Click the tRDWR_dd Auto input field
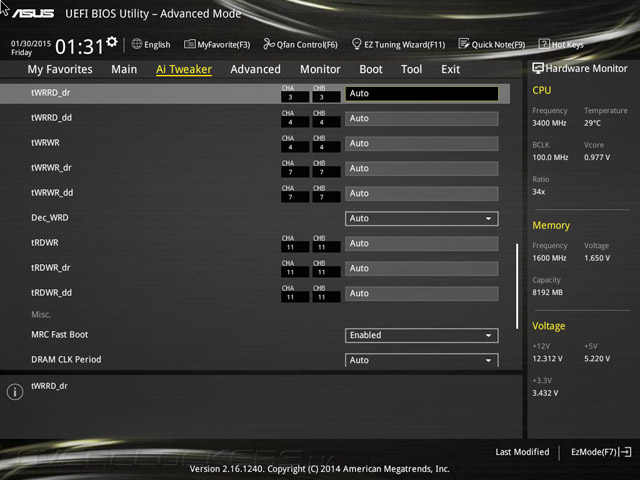Screen dimensions: 640x480 pos(422,293)
